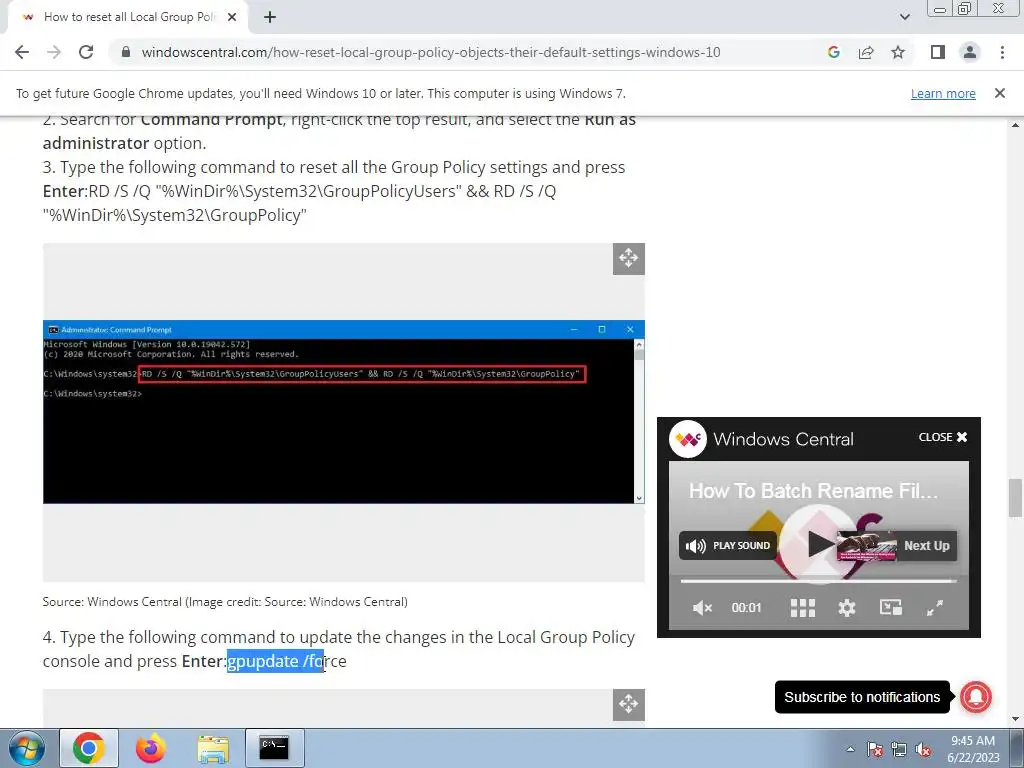Viewport: 1024px width, 768px height.
Task: Open the clock showing 9:45 AM
Action: coord(973,749)
